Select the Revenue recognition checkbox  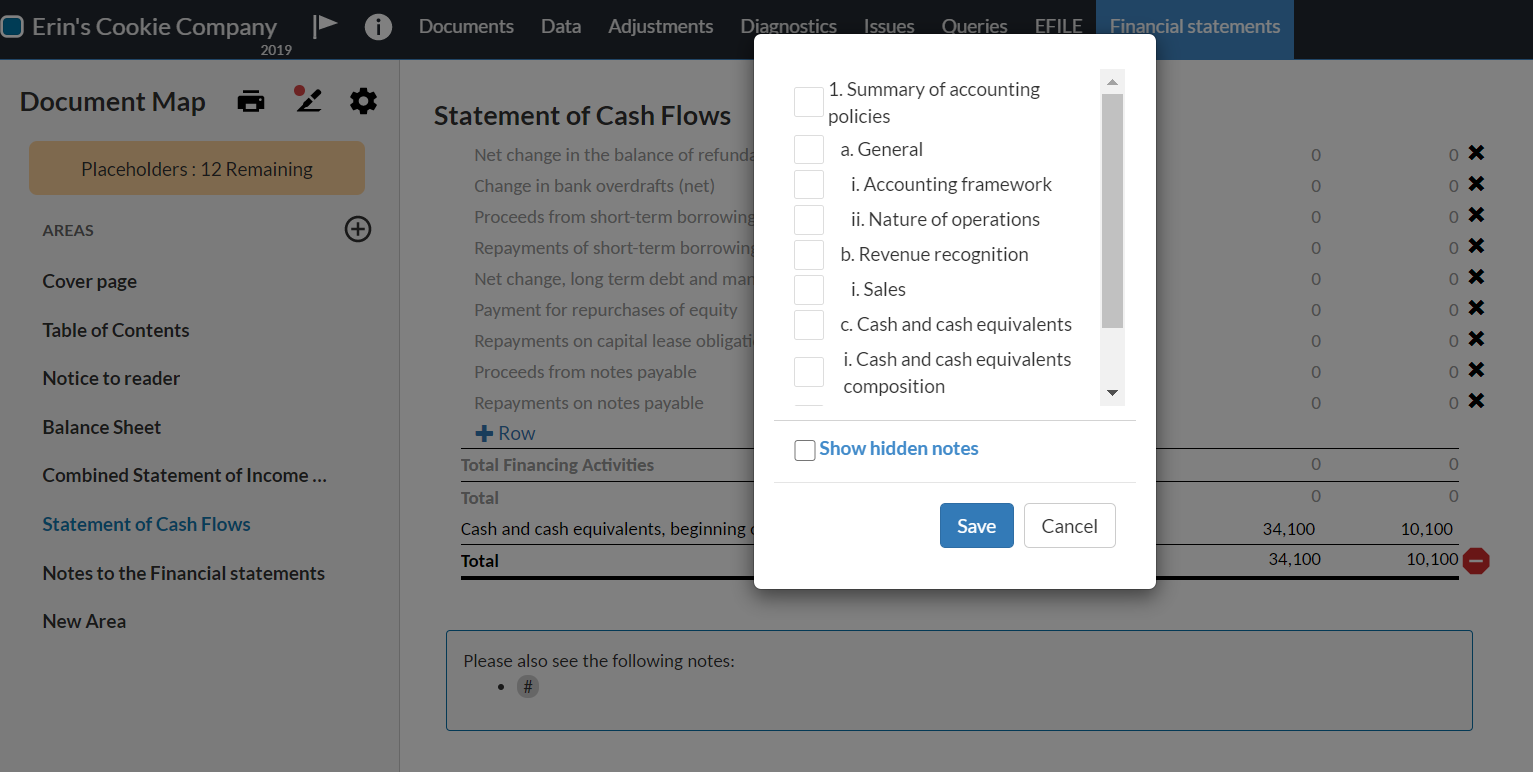click(808, 255)
